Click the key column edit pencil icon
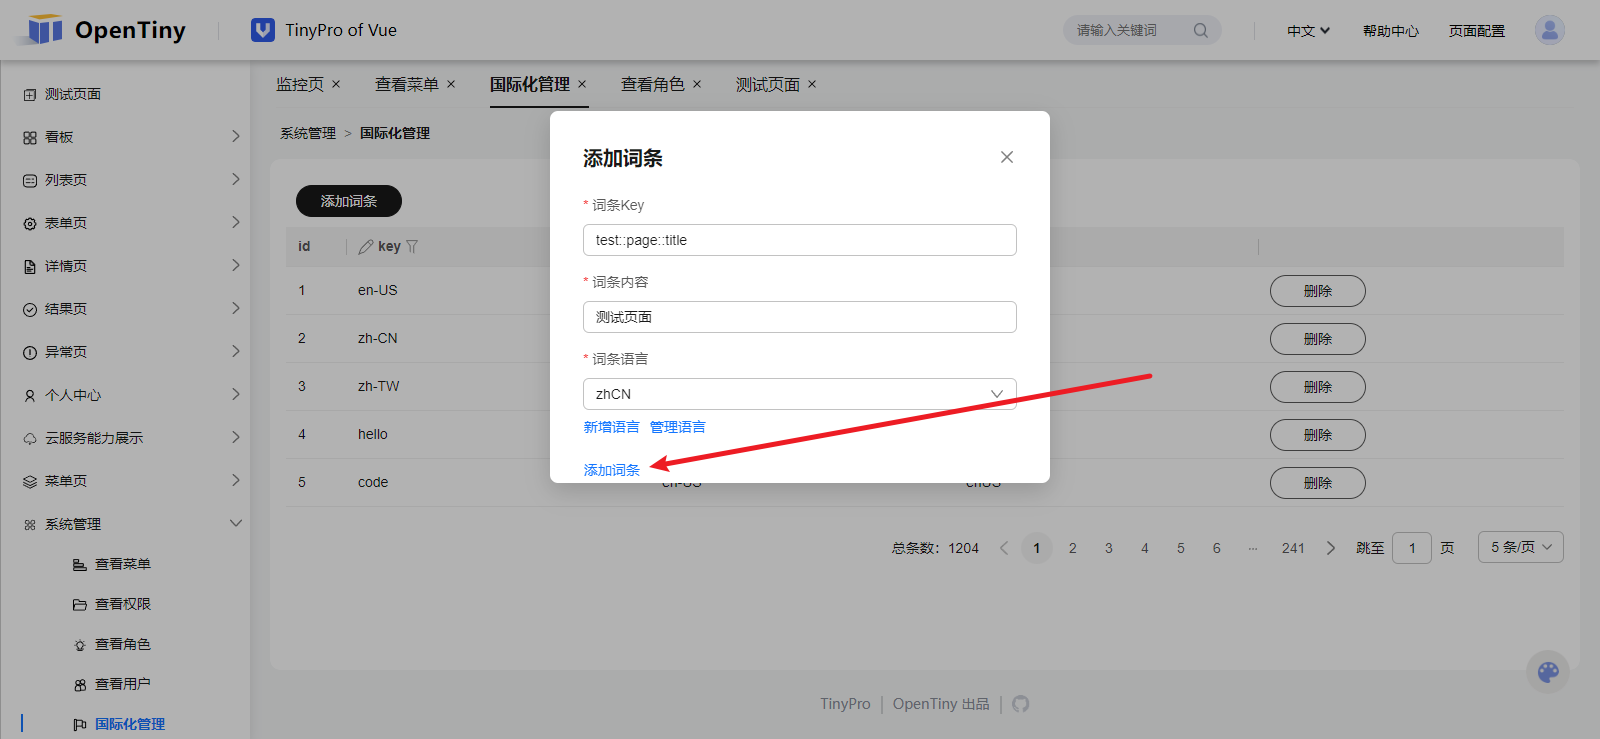This screenshot has width=1600, height=739. tap(366, 246)
